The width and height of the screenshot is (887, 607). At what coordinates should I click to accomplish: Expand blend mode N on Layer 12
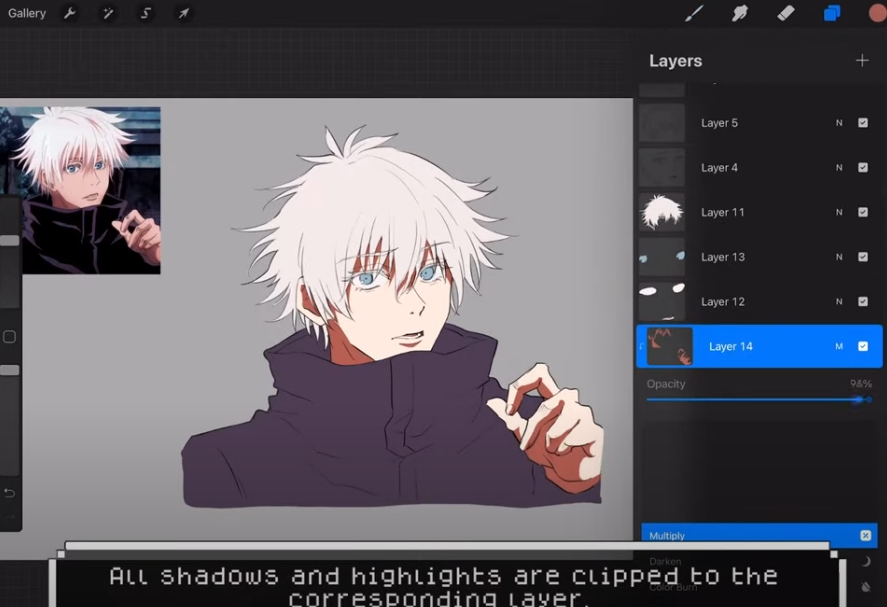[839, 302]
